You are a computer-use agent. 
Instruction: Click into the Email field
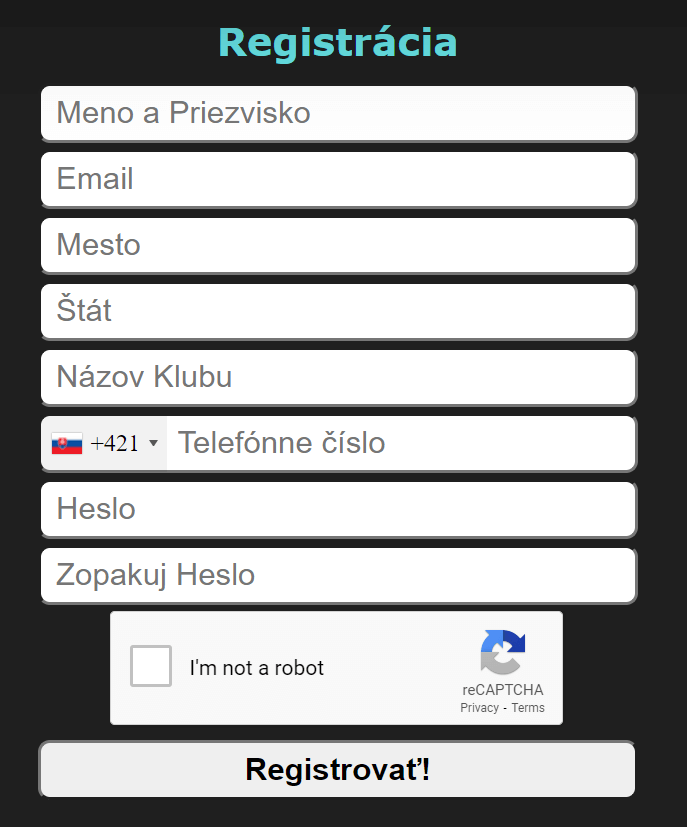tap(338, 179)
